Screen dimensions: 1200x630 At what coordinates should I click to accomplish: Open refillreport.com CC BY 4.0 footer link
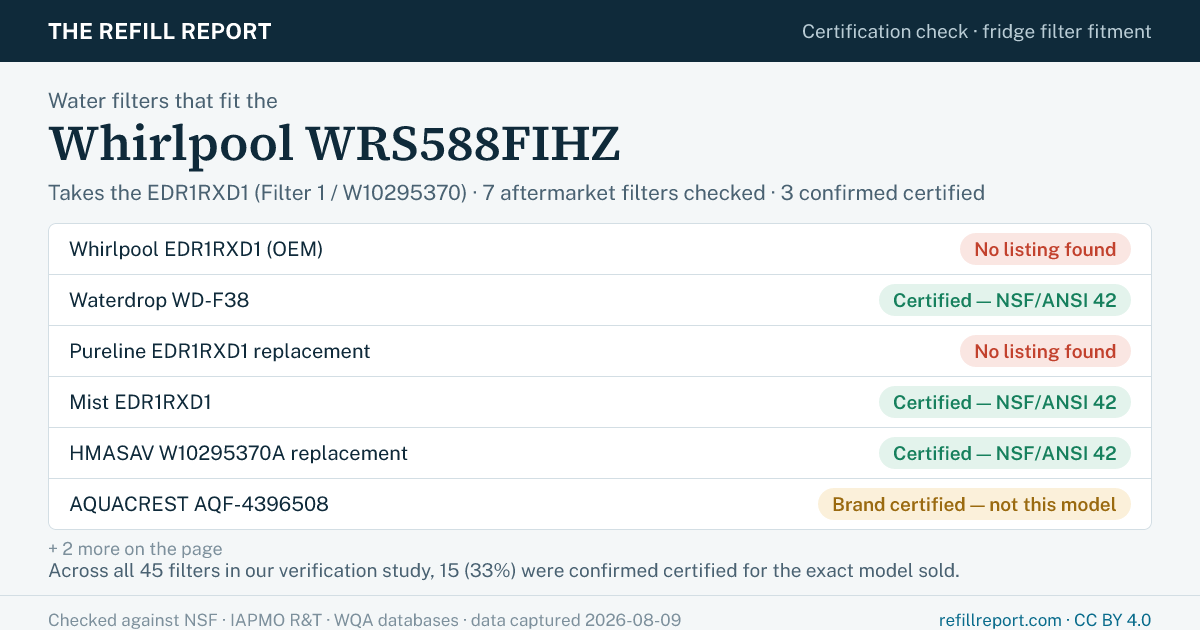(x=1045, y=620)
